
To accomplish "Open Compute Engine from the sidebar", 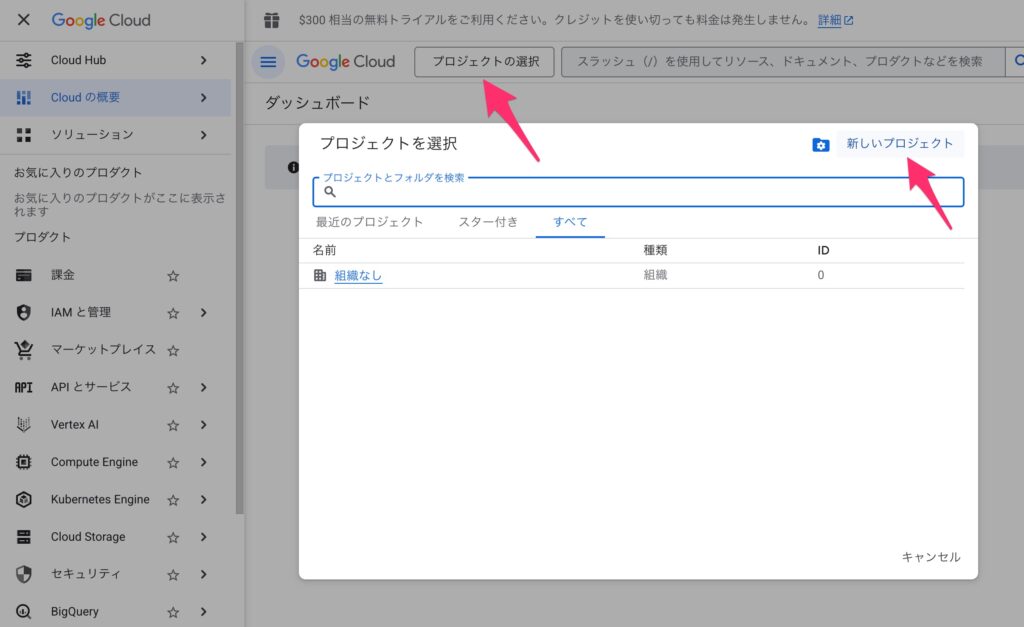I will point(94,462).
